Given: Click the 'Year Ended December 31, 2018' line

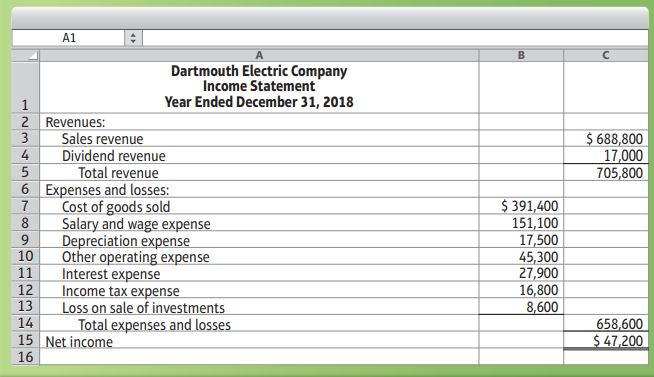Looking at the screenshot, I should point(259,102).
